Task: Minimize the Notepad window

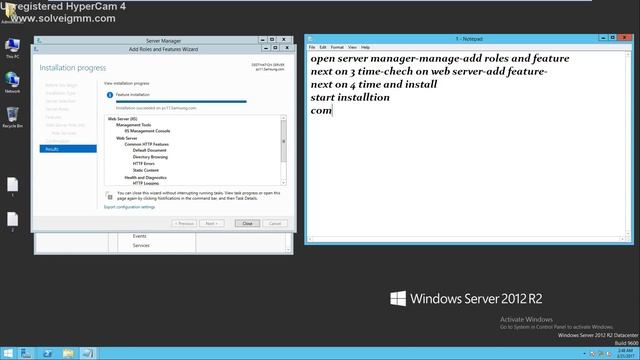Action: (603, 38)
